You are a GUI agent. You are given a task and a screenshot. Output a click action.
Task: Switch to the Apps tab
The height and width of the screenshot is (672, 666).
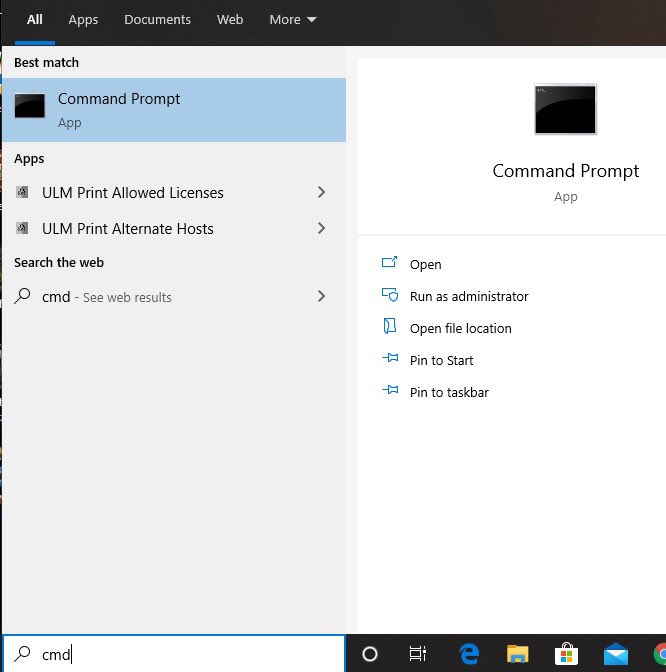click(x=83, y=20)
